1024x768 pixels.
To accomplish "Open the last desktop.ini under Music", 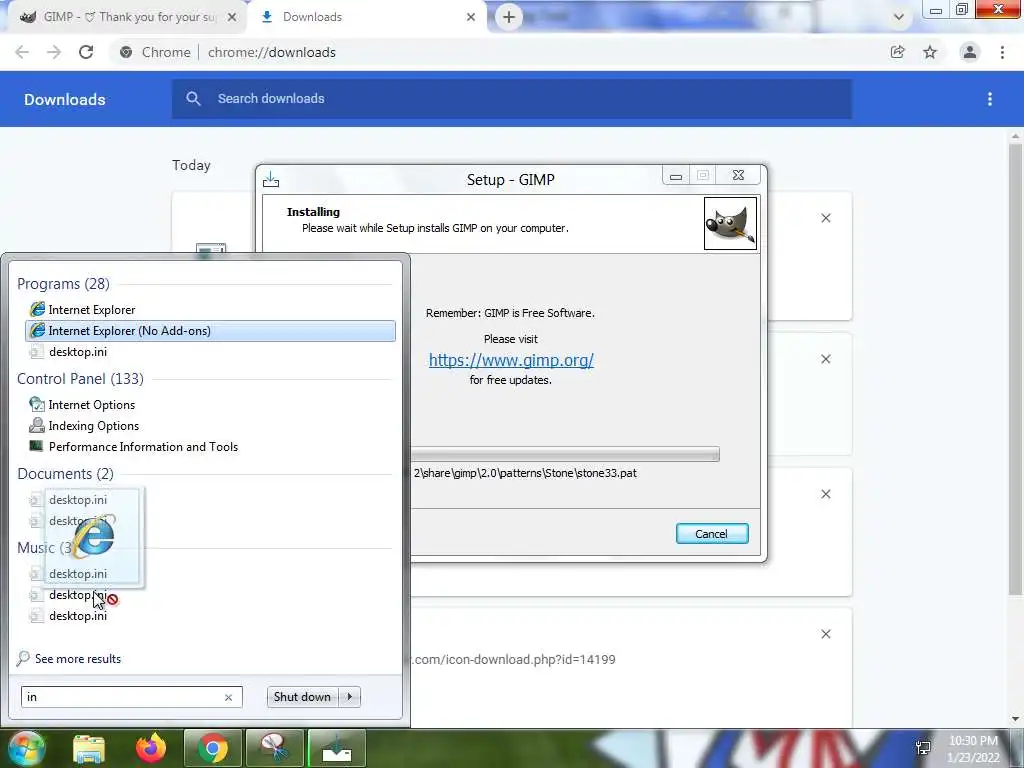I will tap(210, 616).
